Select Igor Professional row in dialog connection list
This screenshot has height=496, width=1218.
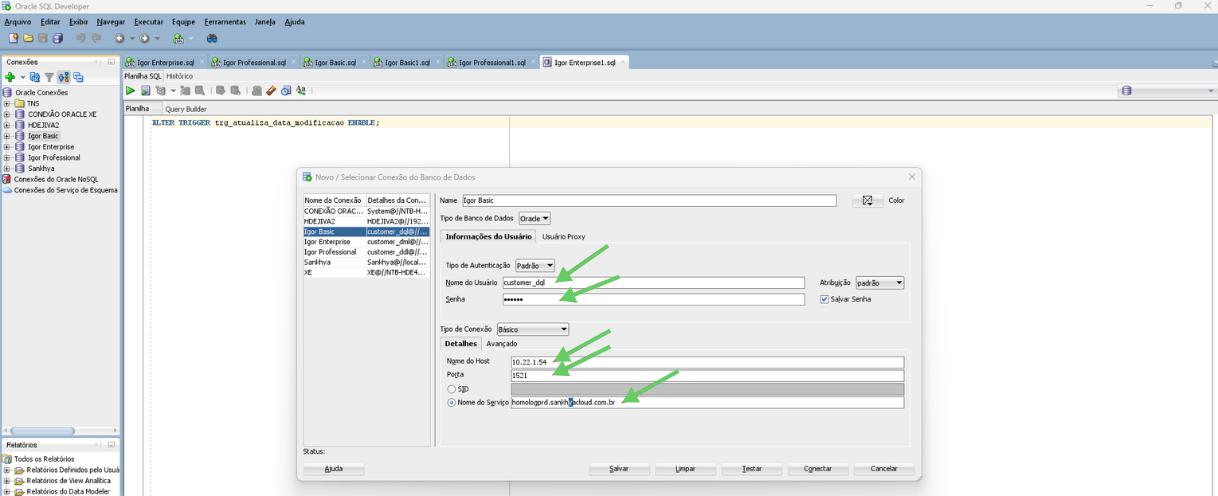[x=366, y=252]
